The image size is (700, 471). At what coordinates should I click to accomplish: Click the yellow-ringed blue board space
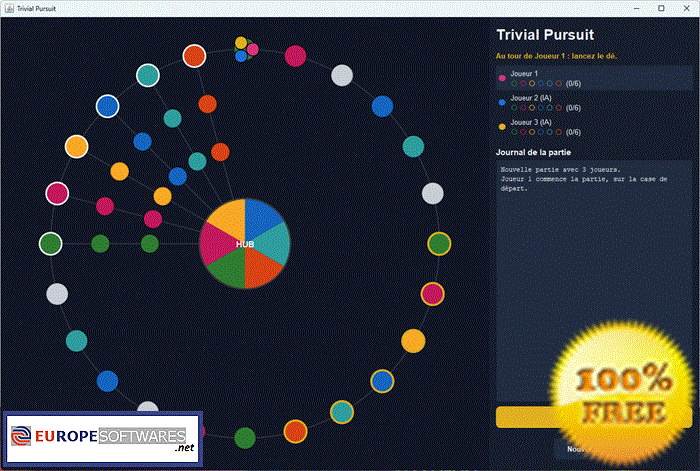[382, 381]
